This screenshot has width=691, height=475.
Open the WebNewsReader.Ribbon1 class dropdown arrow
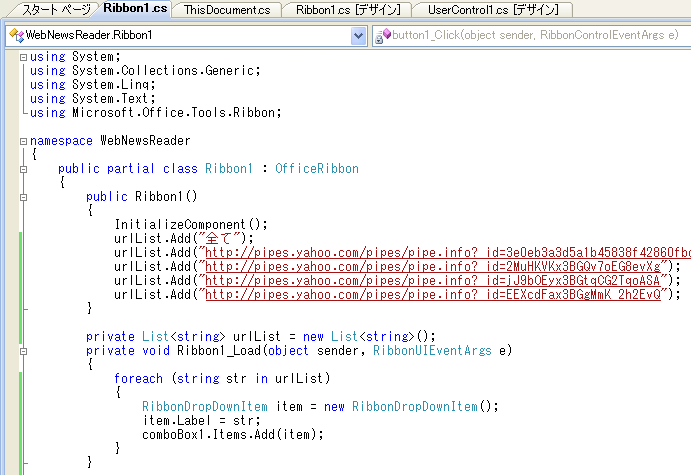point(358,35)
